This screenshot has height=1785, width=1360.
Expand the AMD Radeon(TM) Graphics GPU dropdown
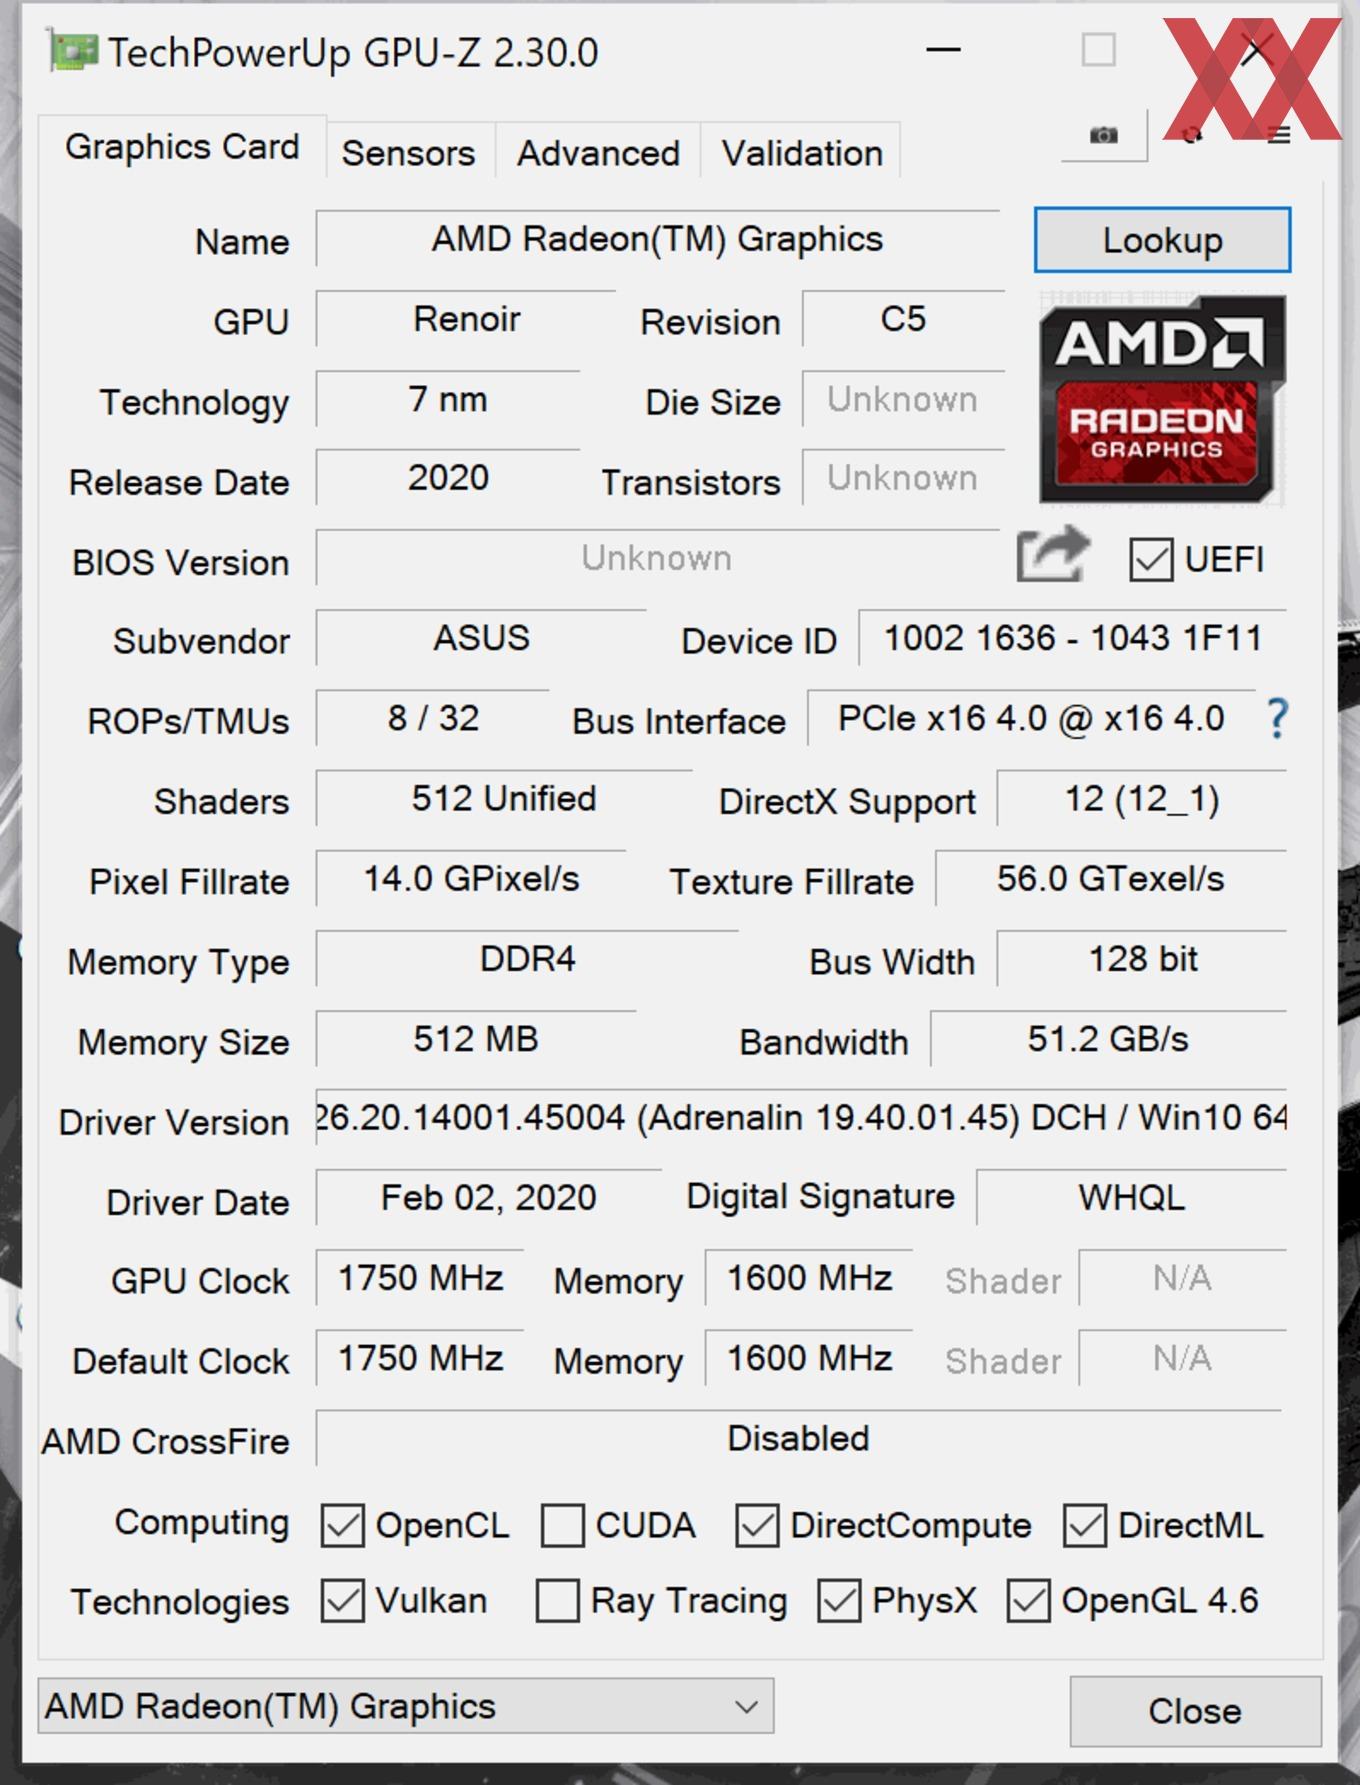tap(406, 1706)
